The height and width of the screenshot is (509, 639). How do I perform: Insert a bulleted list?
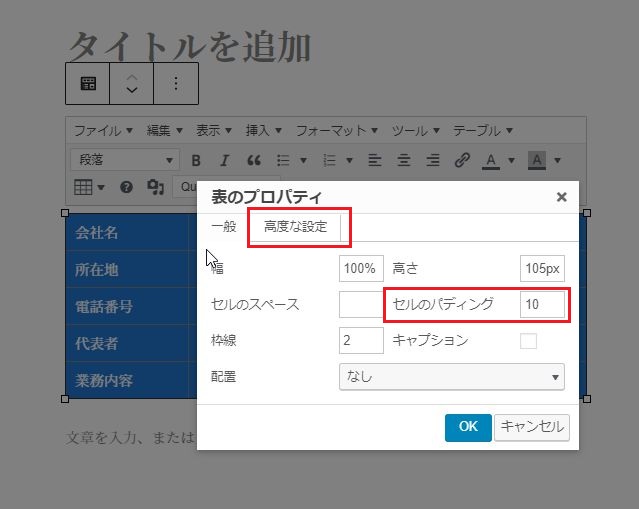point(283,161)
